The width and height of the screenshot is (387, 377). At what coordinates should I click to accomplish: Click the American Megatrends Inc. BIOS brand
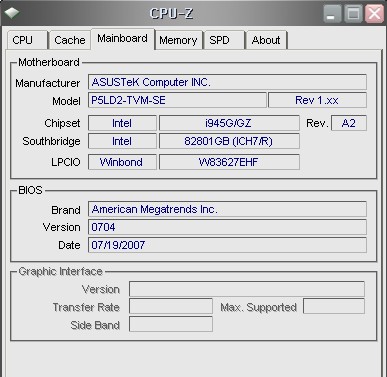(227, 209)
